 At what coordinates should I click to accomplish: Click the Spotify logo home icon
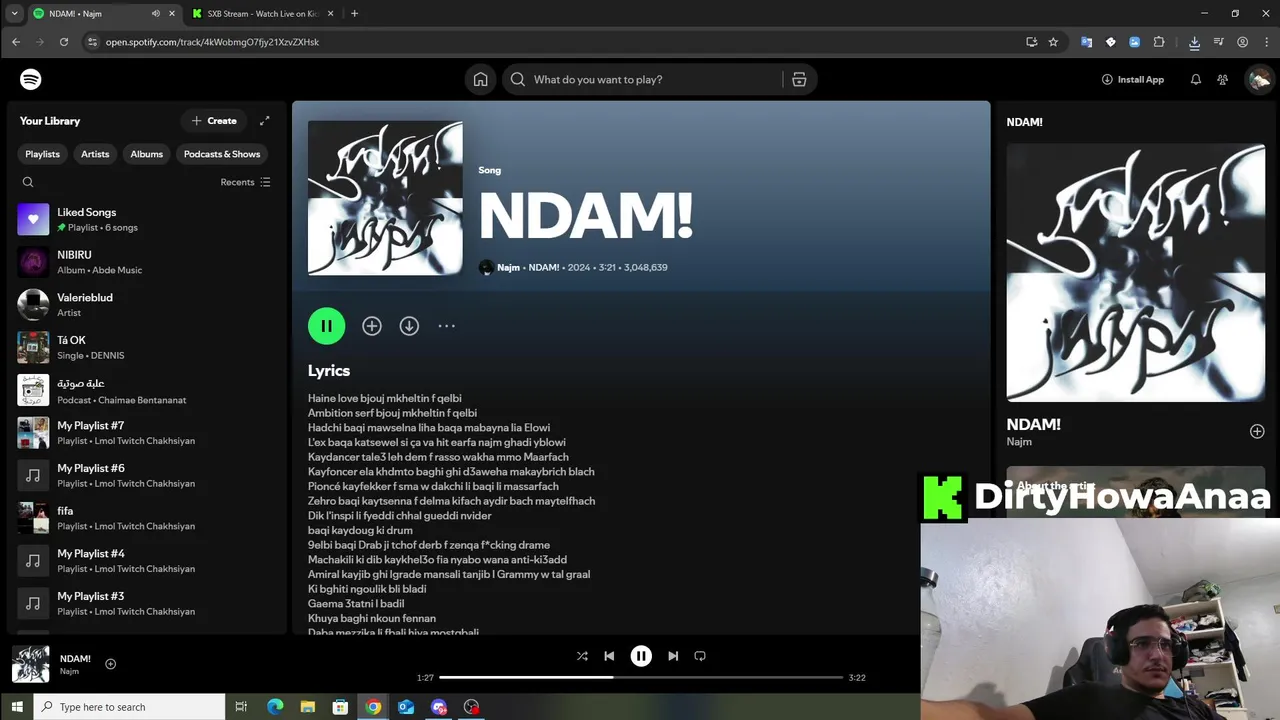point(31,79)
